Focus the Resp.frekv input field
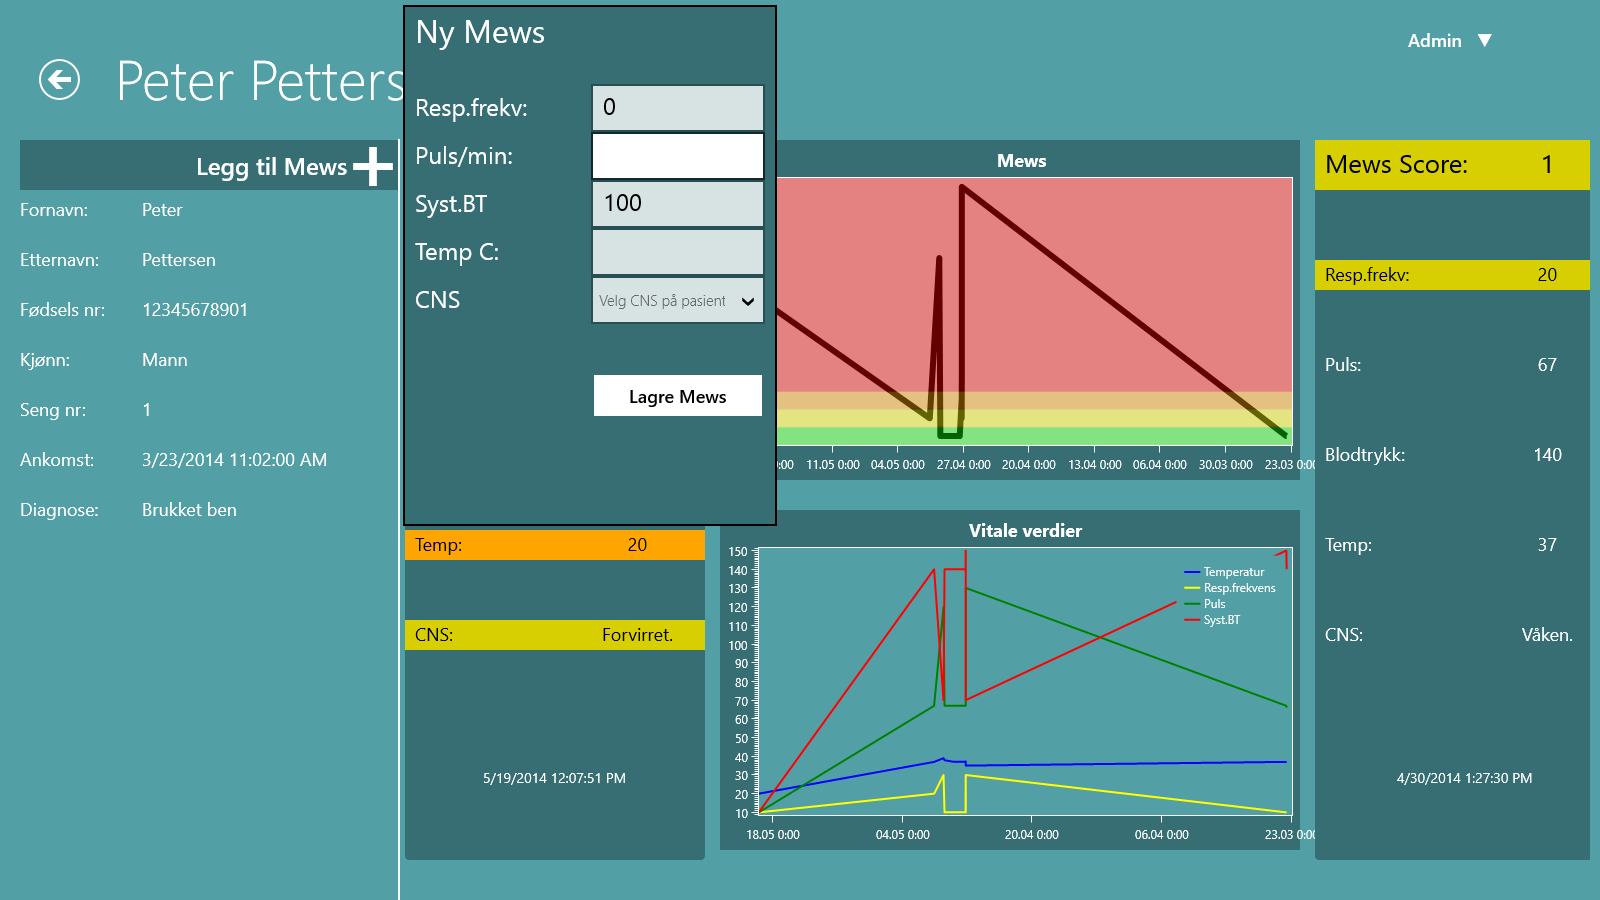Viewport: 1600px width, 900px height. (678, 107)
